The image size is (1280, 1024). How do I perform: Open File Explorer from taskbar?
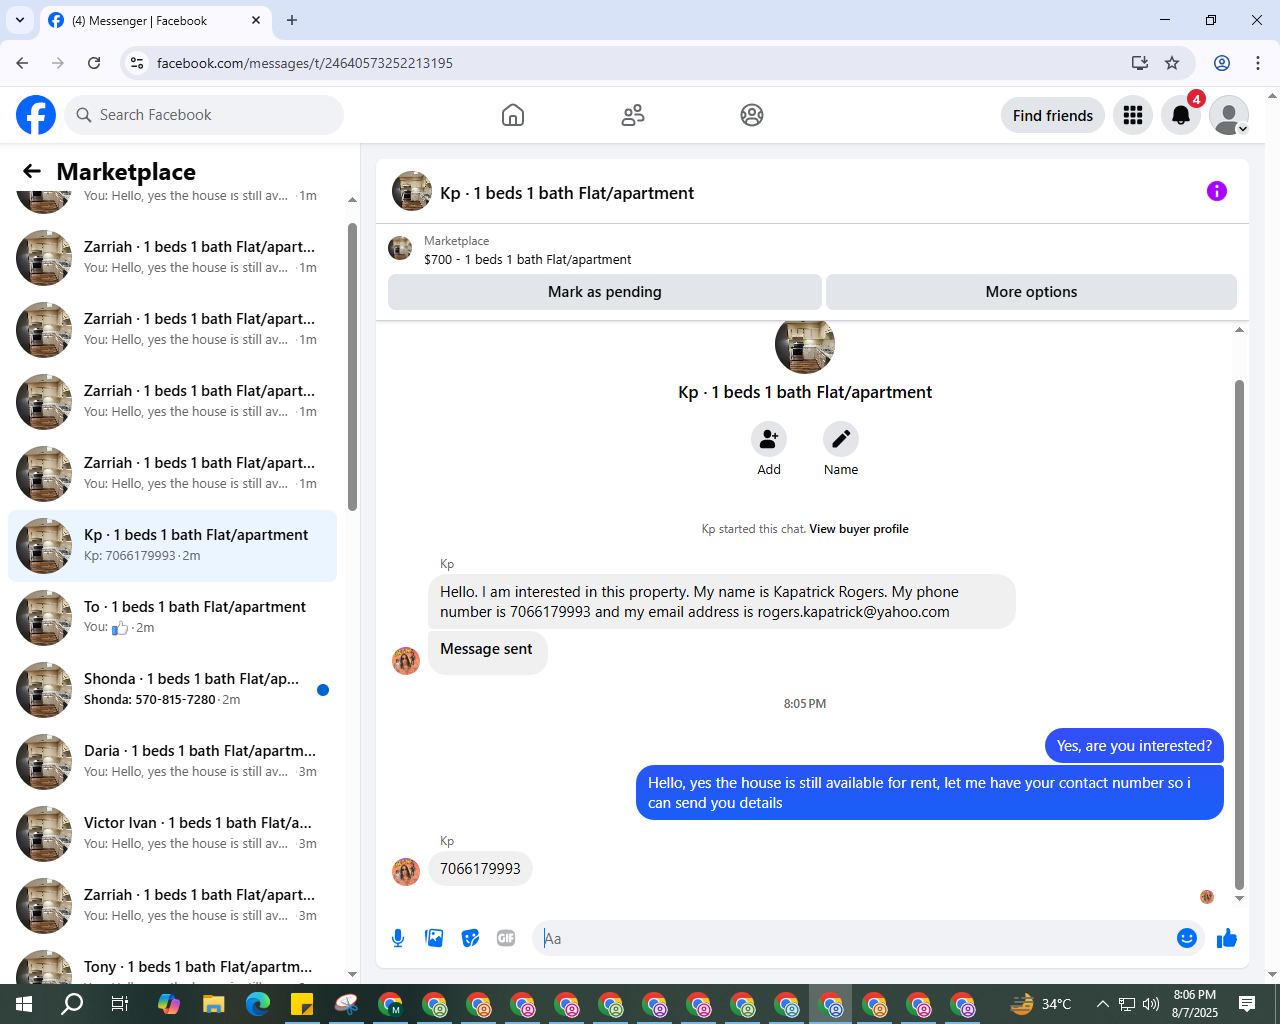tap(214, 1004)
